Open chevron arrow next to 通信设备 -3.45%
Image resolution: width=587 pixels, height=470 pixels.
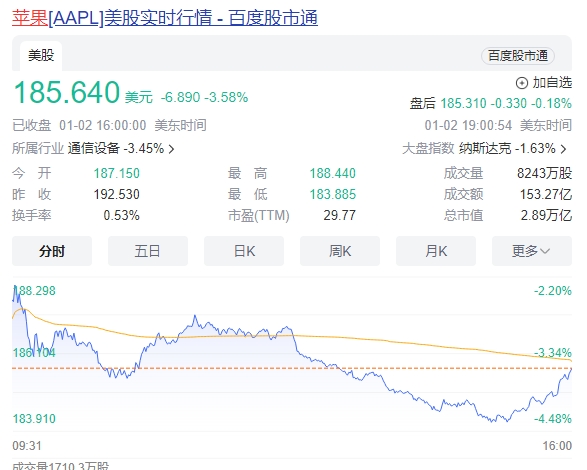pyautogui.click(x=171, y=149)
